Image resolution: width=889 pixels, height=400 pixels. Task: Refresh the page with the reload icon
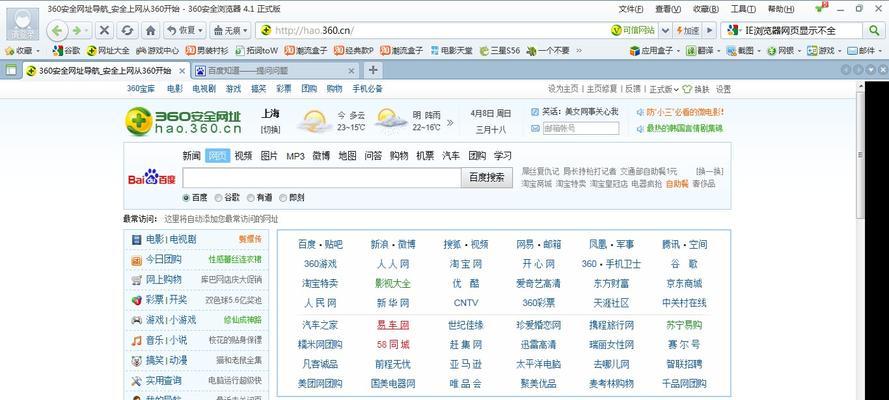pyautogui.click(x=128, y=30)
